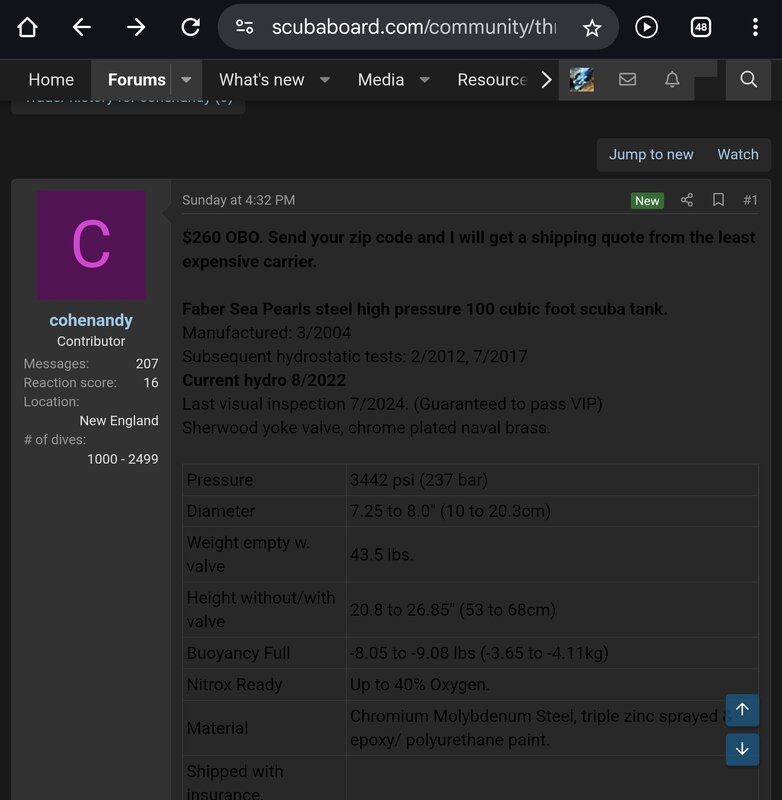Reload the page with the refresh icon
This screenshot has width=782, height=800.
[x=191, y=27]
